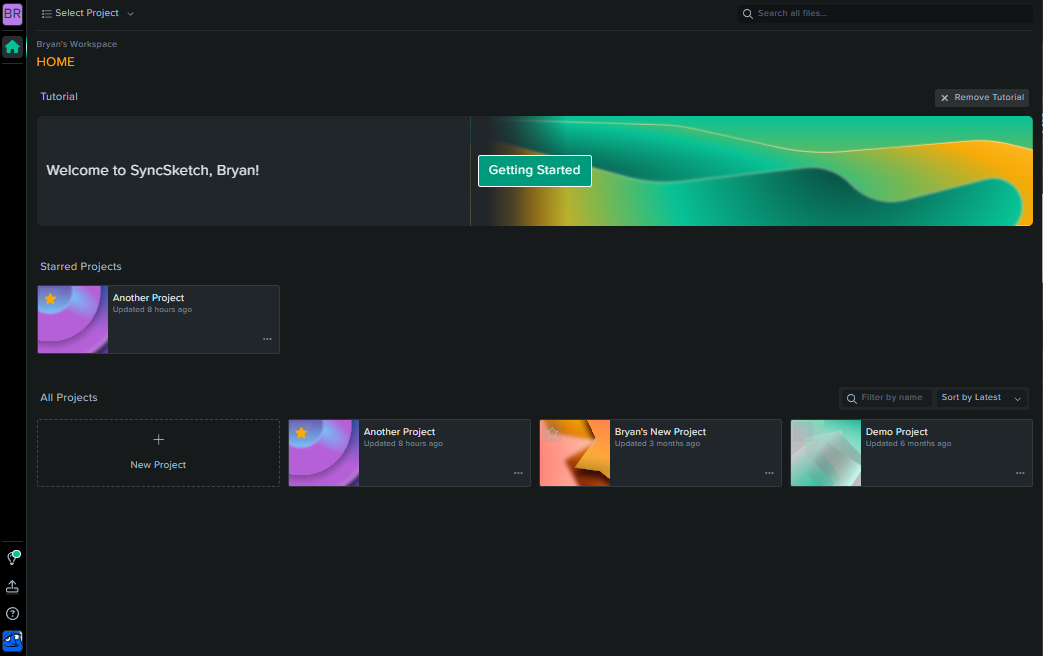Screen dimensions: 1043x656
Task: Unstar Another Project in Starred Projects
Action: pyautogui.click(x=51, y=299)
